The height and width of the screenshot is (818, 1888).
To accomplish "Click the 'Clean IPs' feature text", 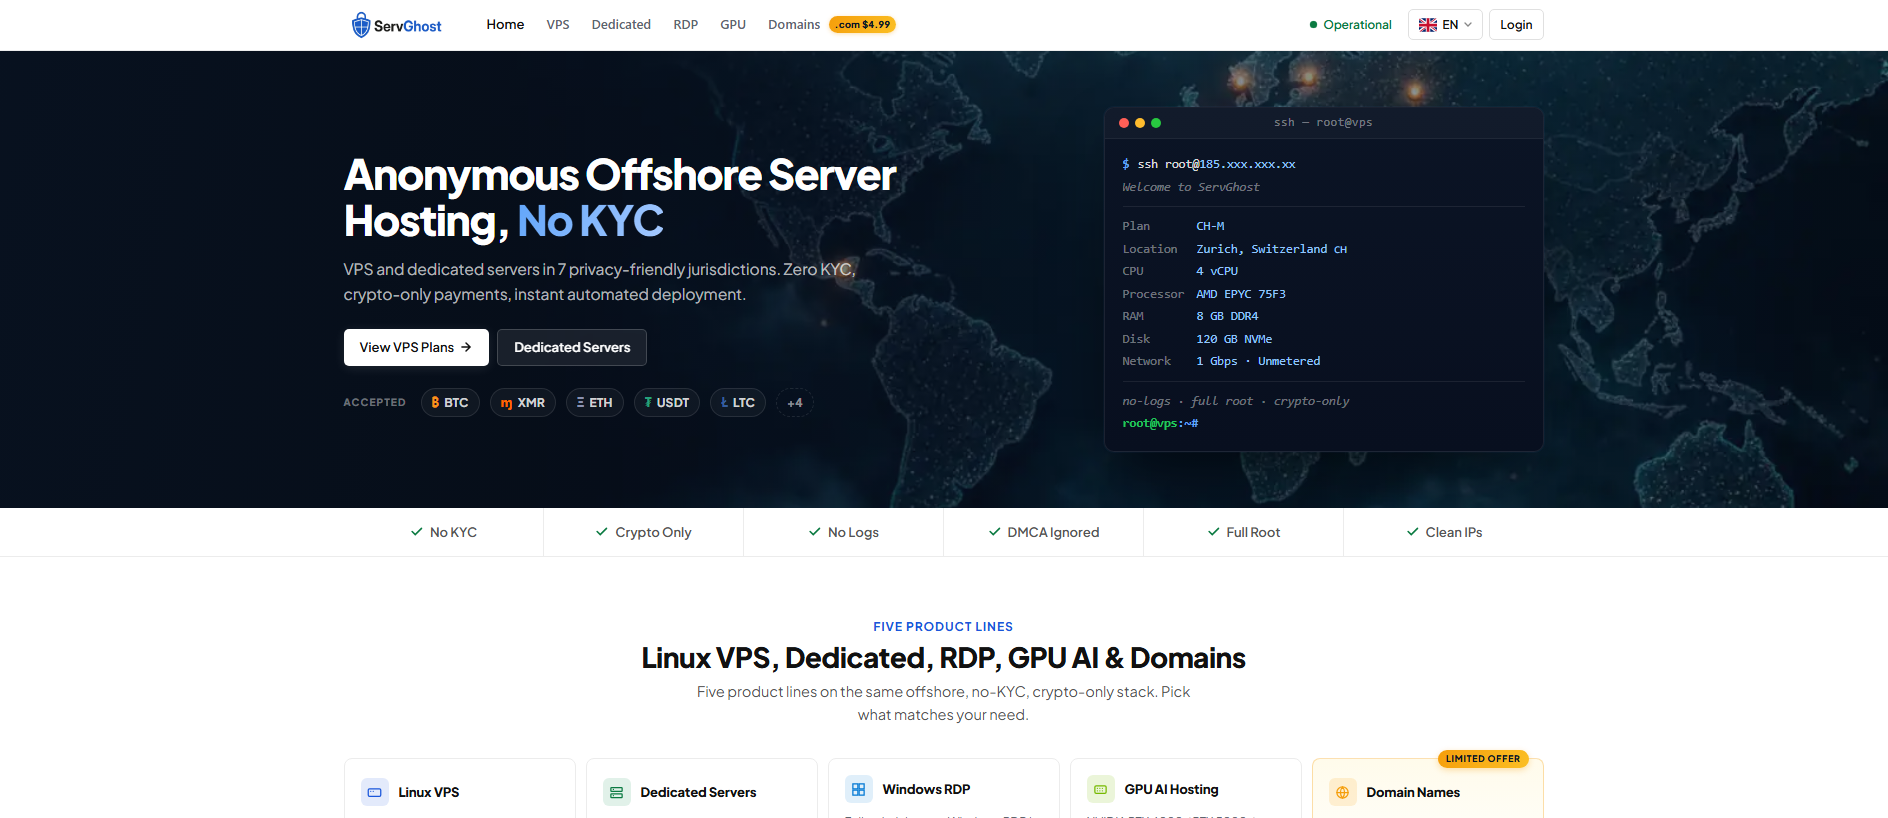I will [1454, 532].
